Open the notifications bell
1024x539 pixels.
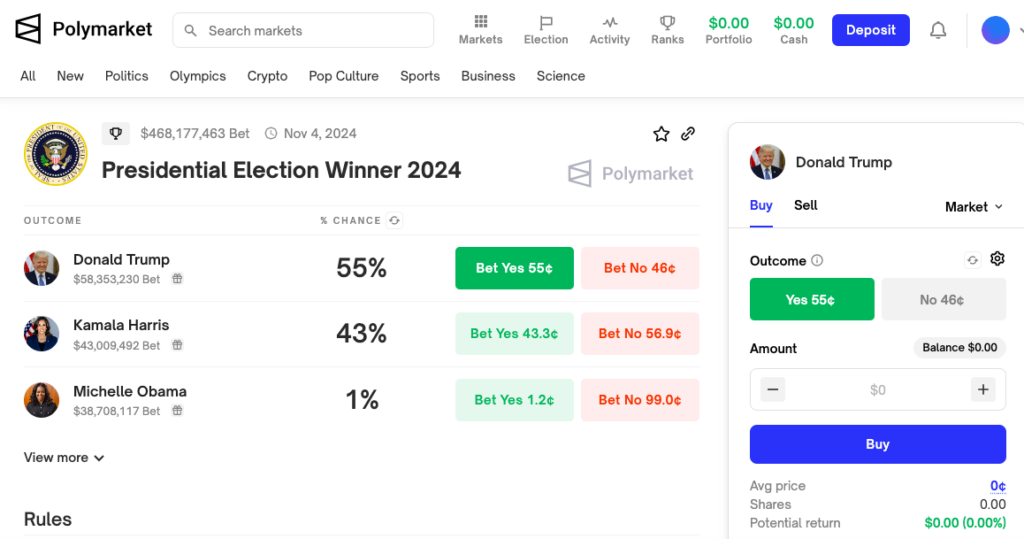pyautogui.click(x=938, y=31)
